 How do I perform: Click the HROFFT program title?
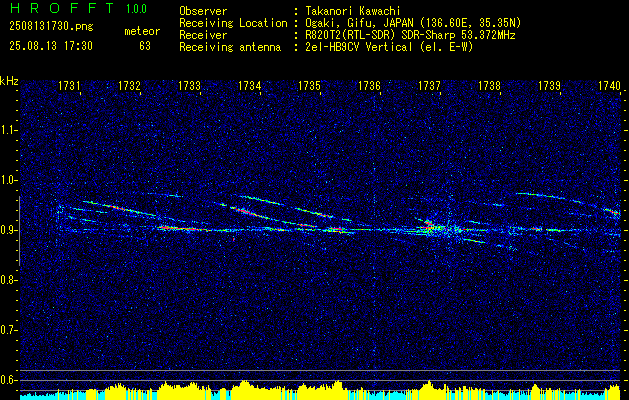coord(62,8)
